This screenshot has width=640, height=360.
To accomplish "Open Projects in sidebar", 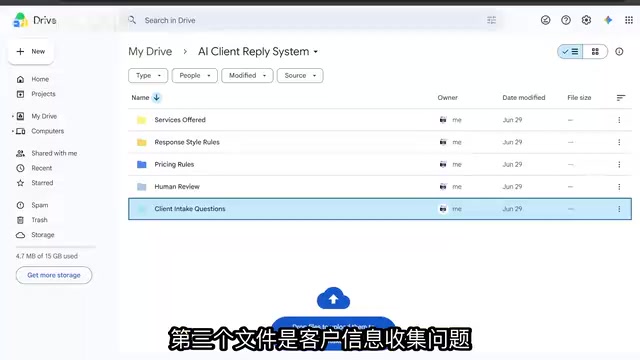I will coord(43,94).
